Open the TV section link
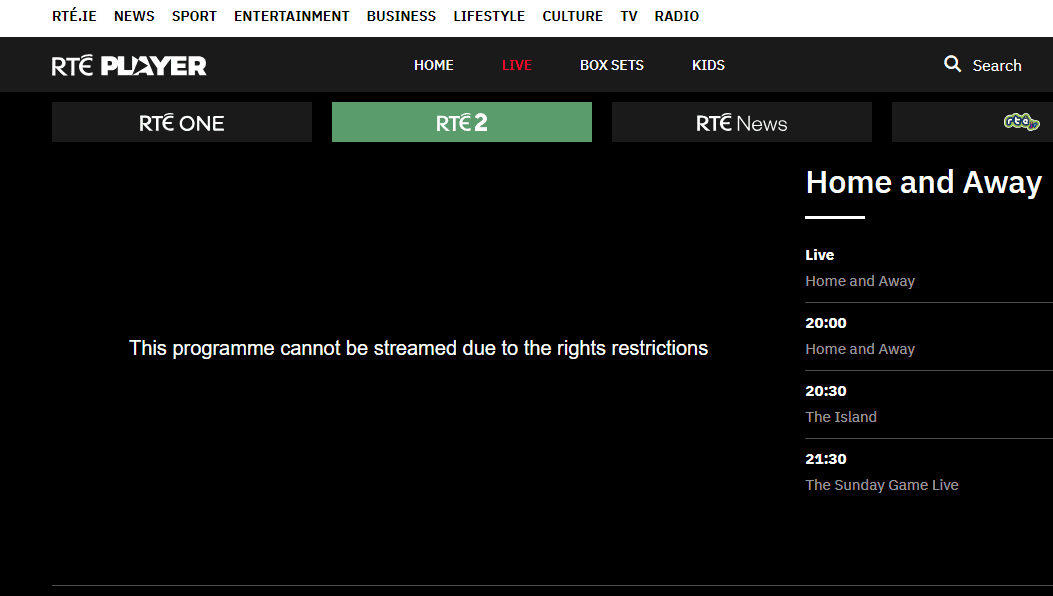Screen dimensions: 1053x596 click(x=629, y=16)
